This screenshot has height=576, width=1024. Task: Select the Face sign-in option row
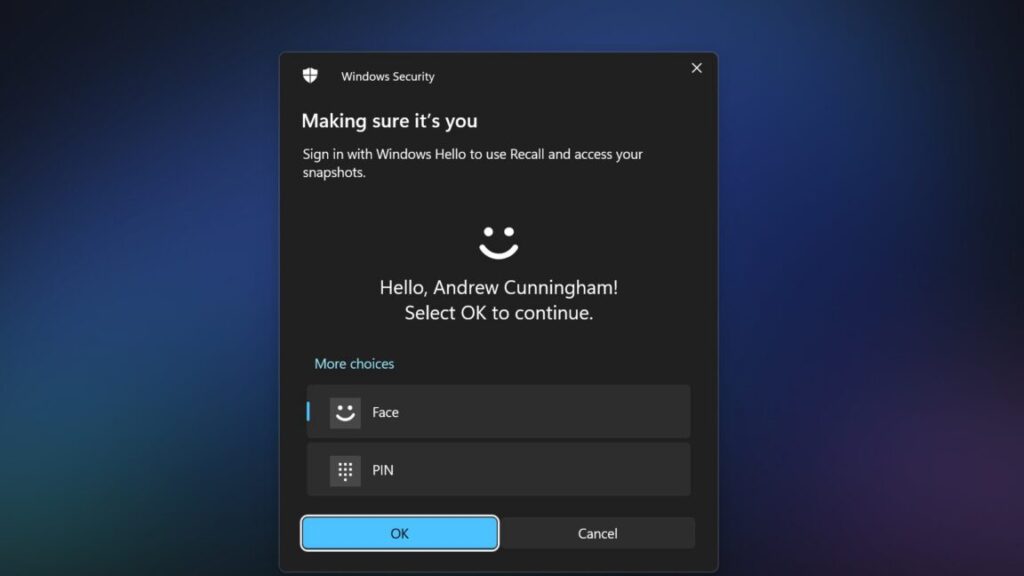(520, 412)
